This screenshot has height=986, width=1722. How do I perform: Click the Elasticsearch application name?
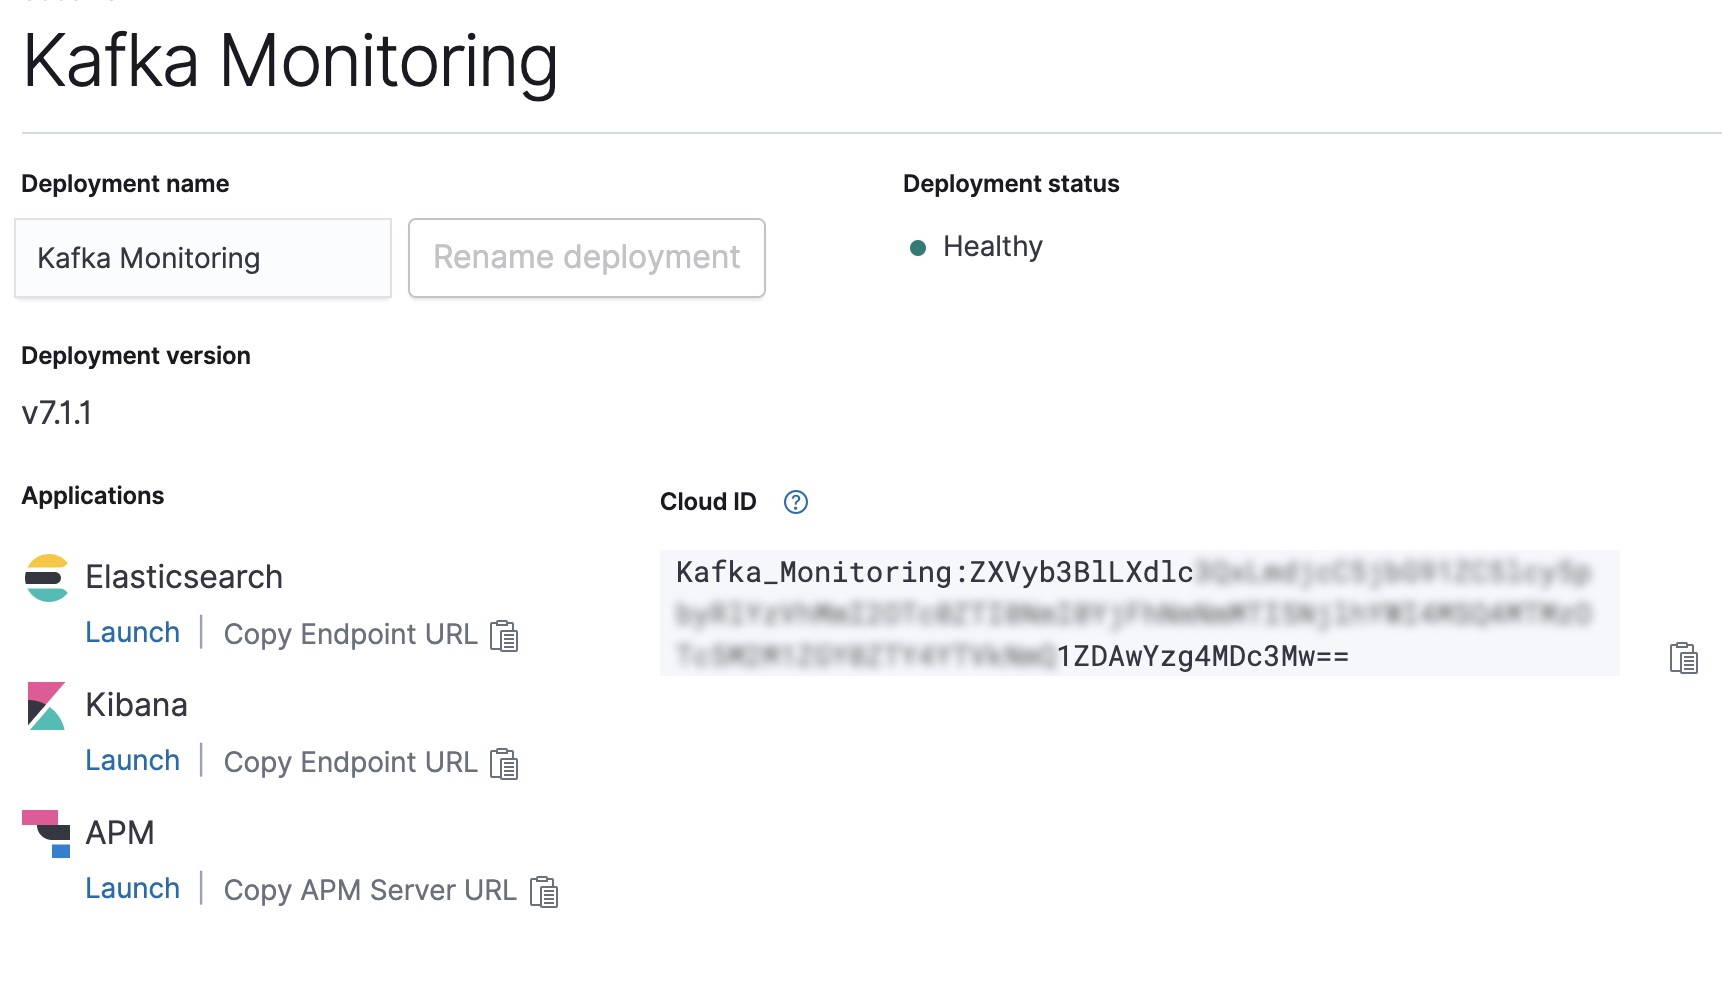point(184,578)
